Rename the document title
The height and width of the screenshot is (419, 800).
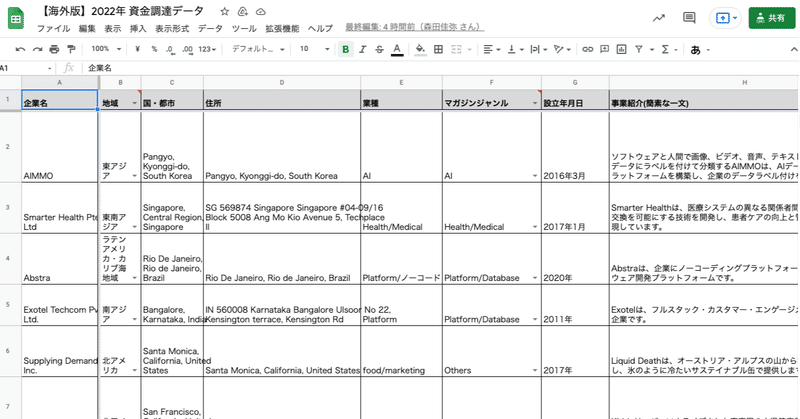point(123,11)
